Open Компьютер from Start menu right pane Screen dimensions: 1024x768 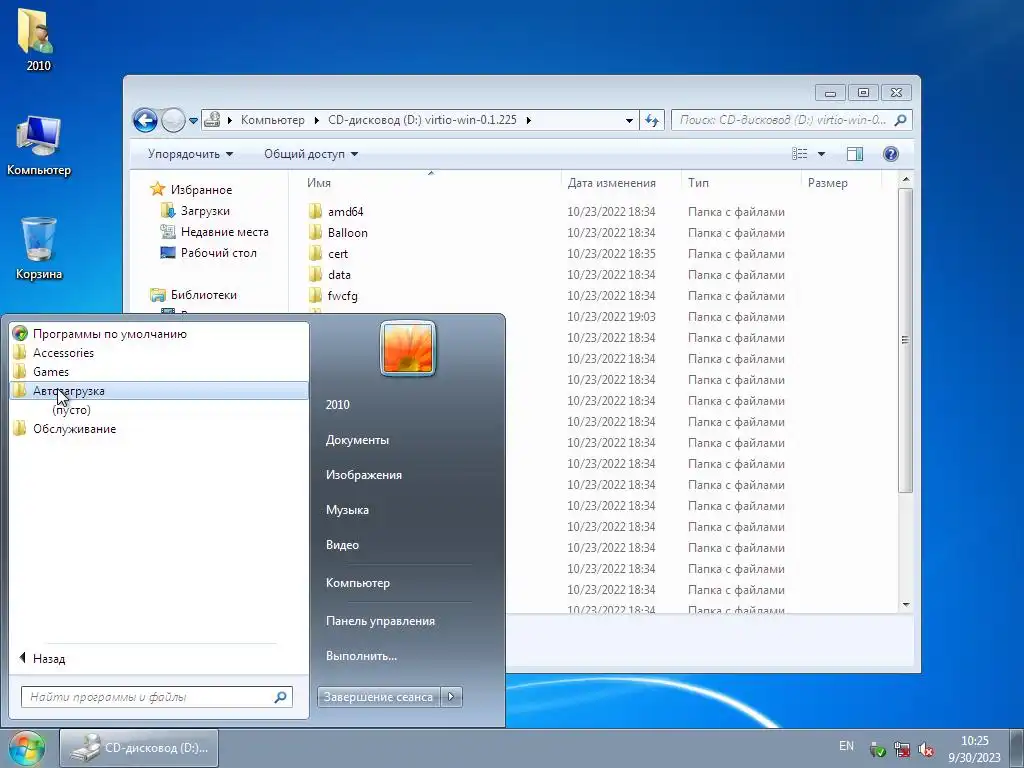358,583
